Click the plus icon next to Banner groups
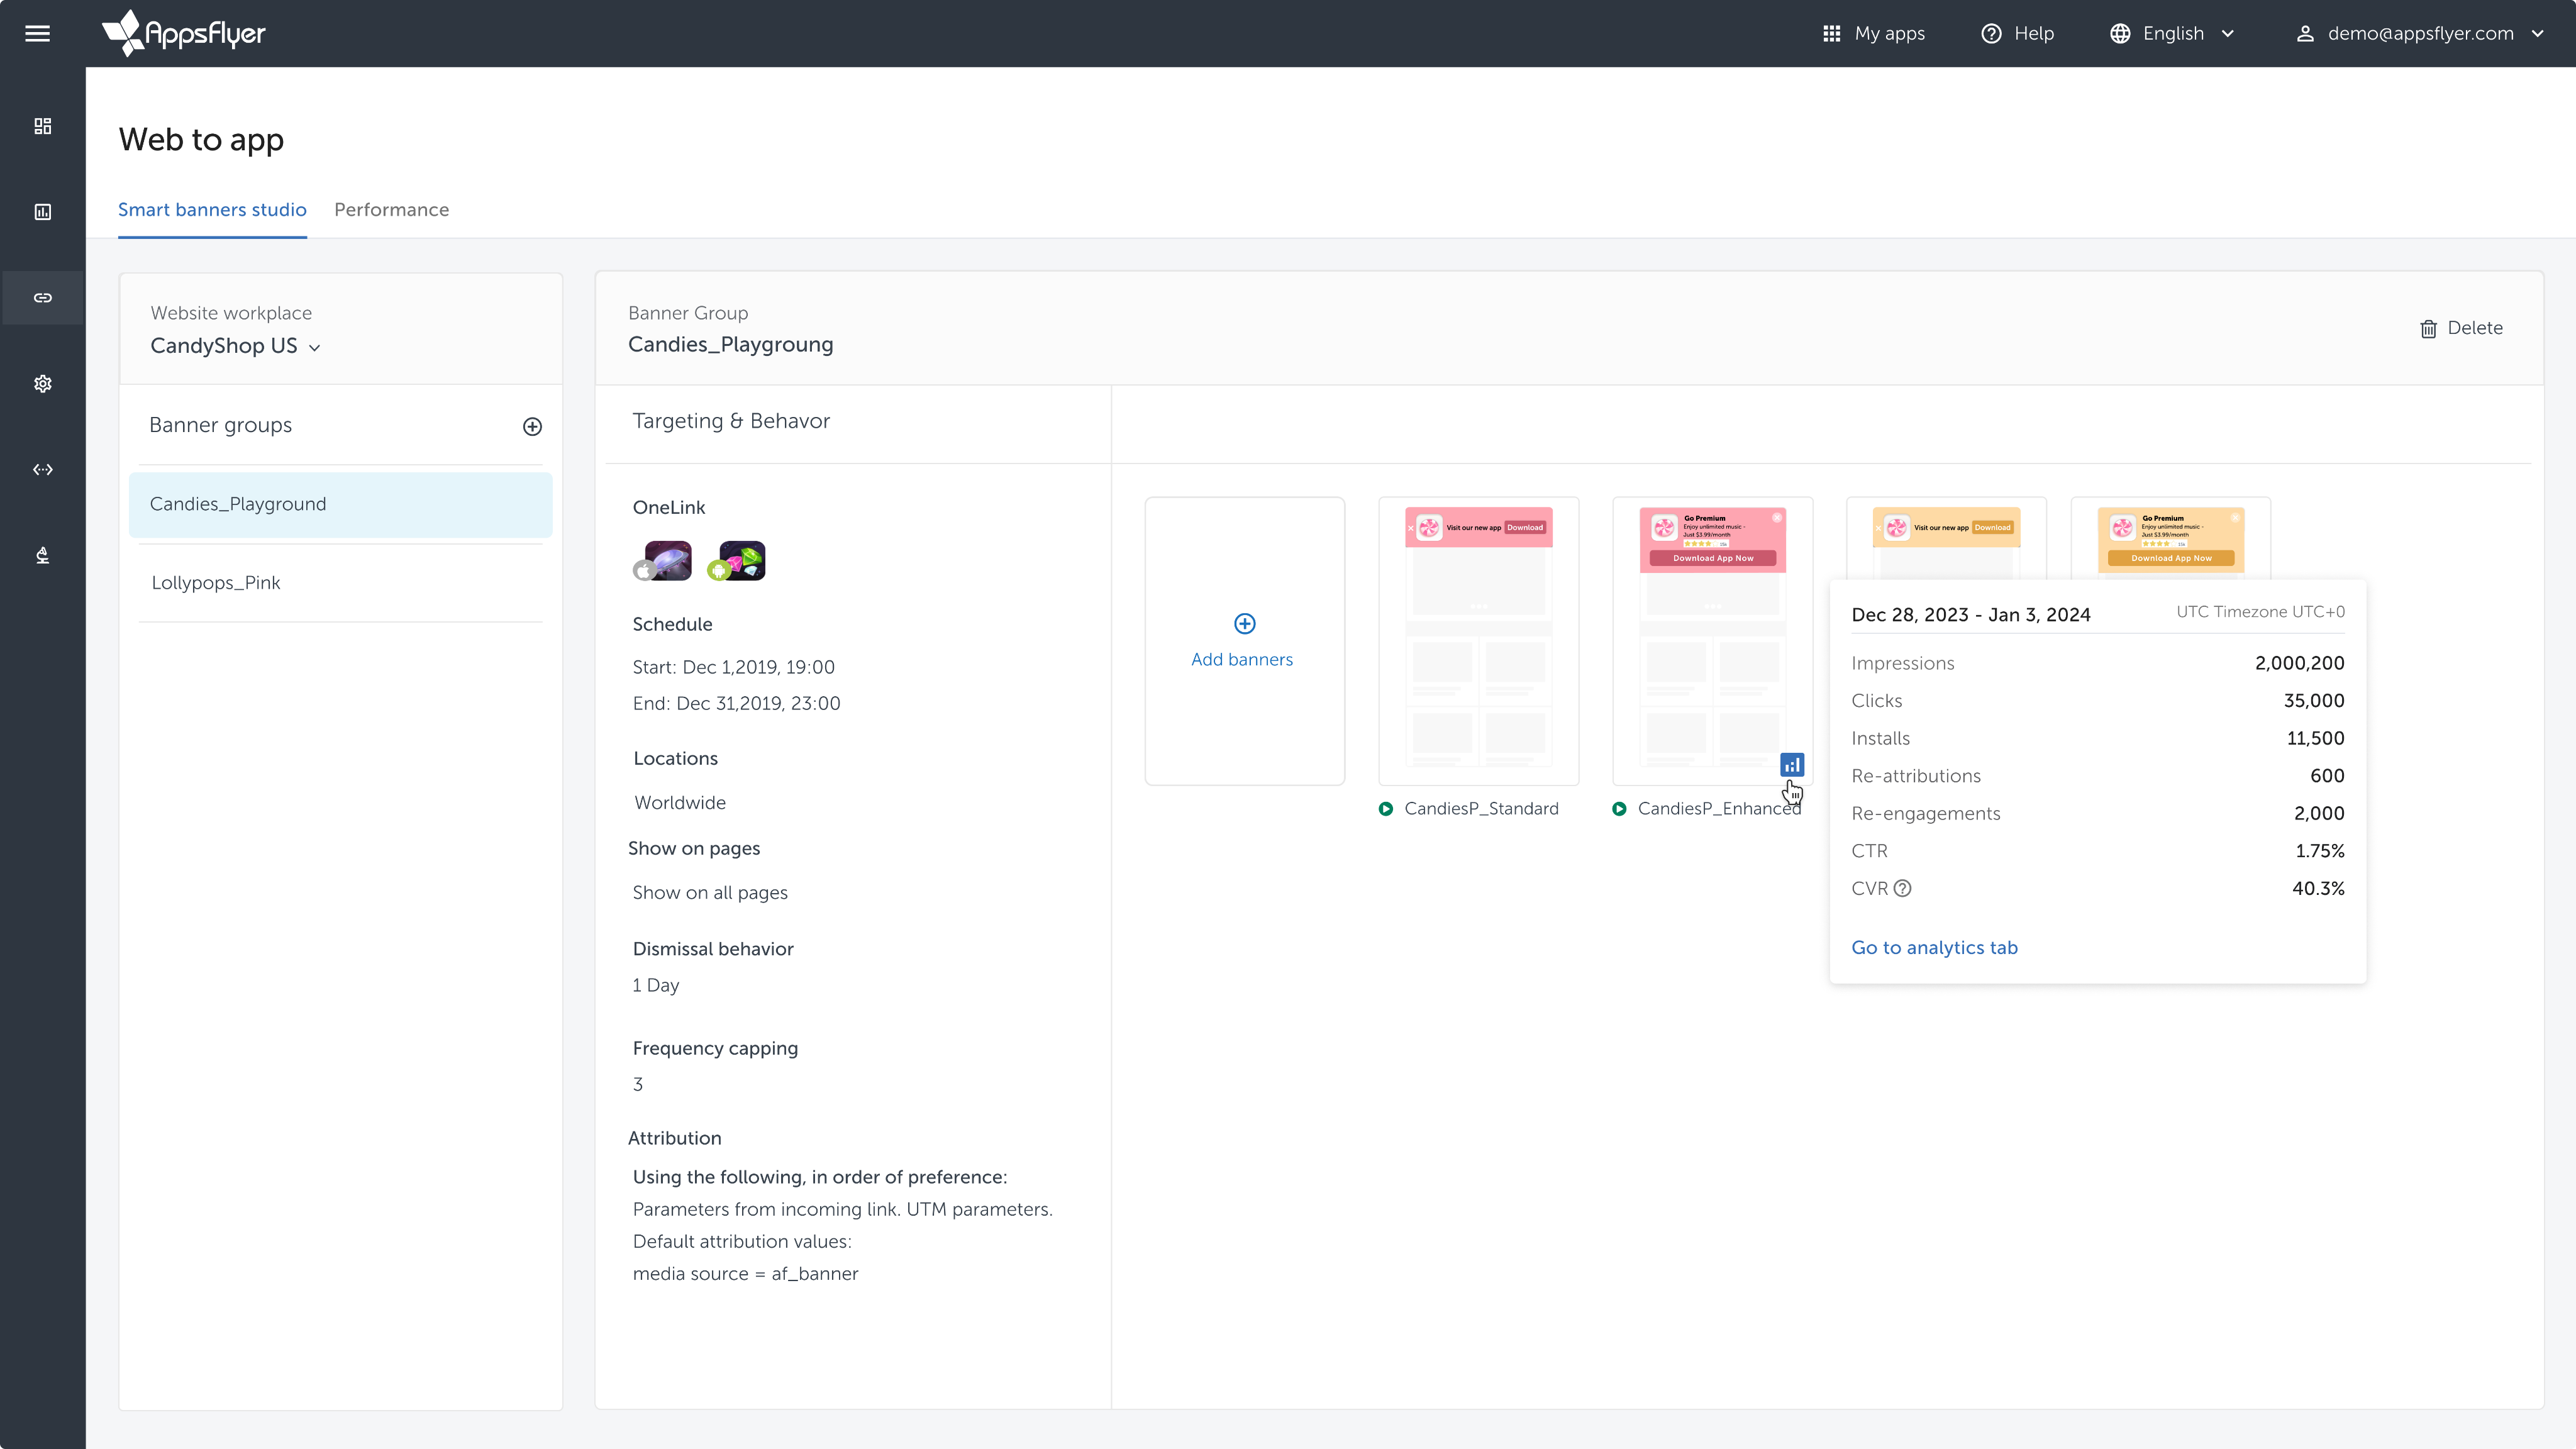The image size is (2576, 1449). pyautogui.click(x=532, y=427)
